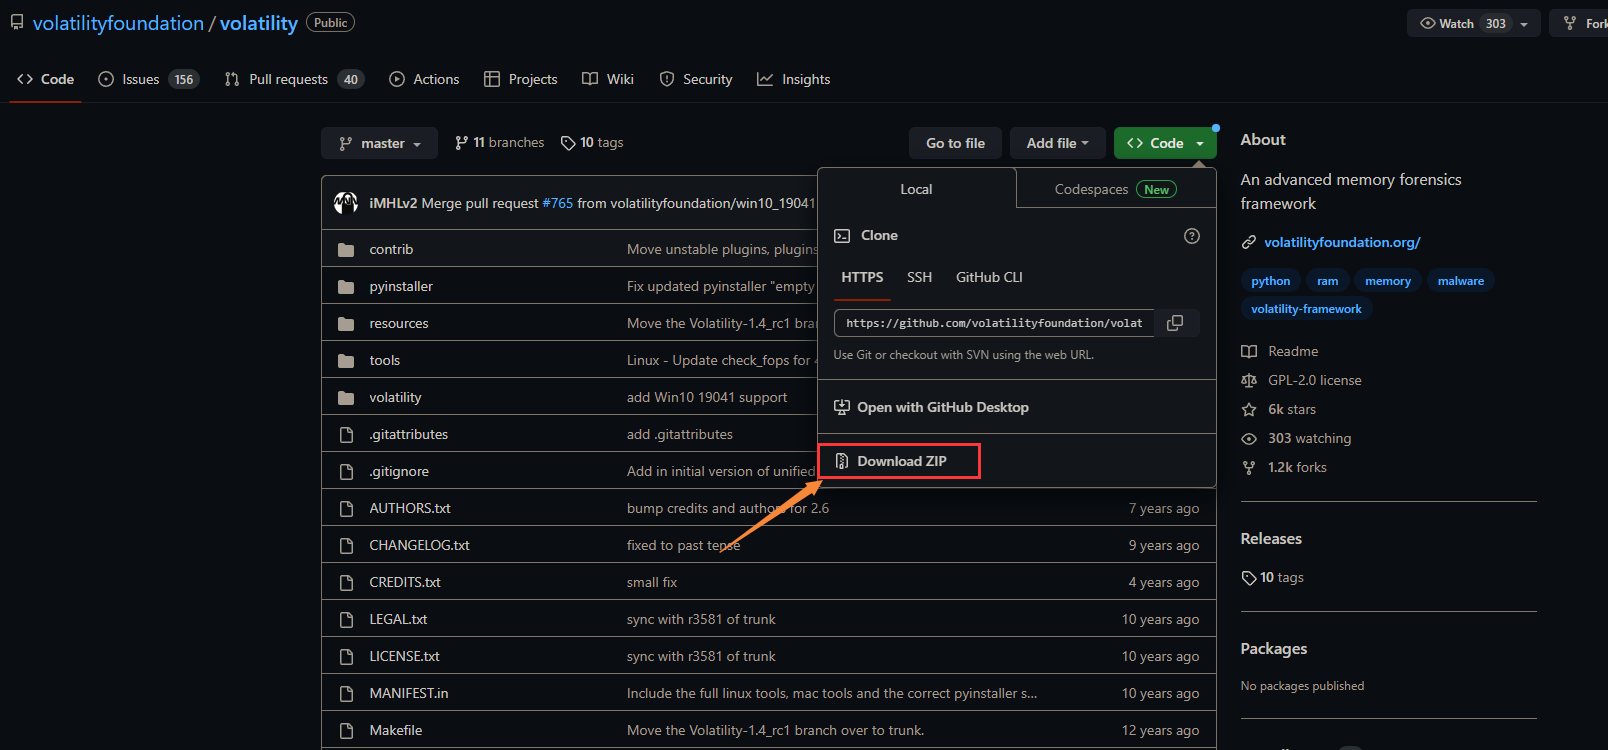Click the tools folder icon

pyautogui.click(x=346, y=361)
